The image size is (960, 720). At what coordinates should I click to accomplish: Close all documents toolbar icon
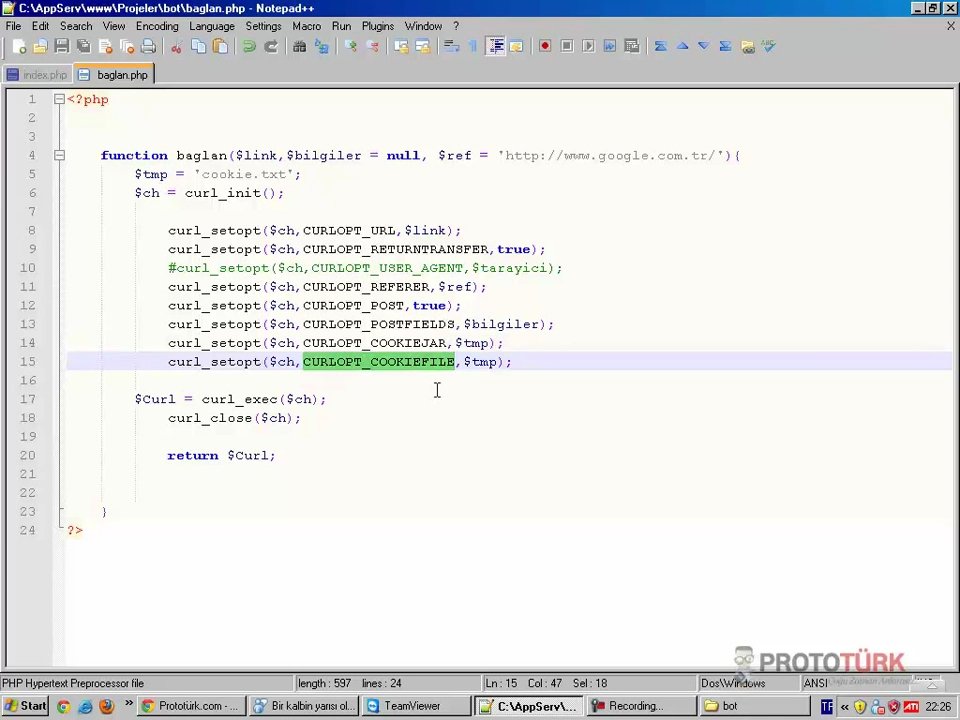(127, 47)
